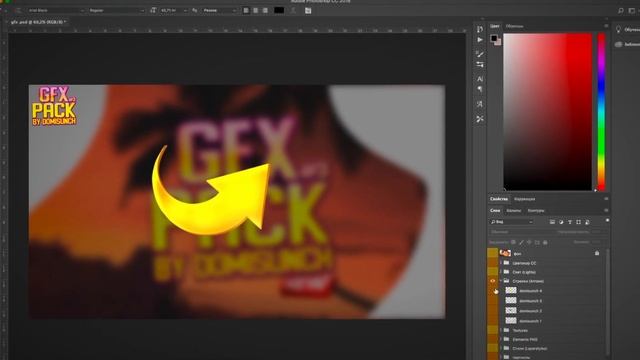Screen dimensions: 640x360
Task: Click the фон layer thumbnail
Action: point(505,253)
